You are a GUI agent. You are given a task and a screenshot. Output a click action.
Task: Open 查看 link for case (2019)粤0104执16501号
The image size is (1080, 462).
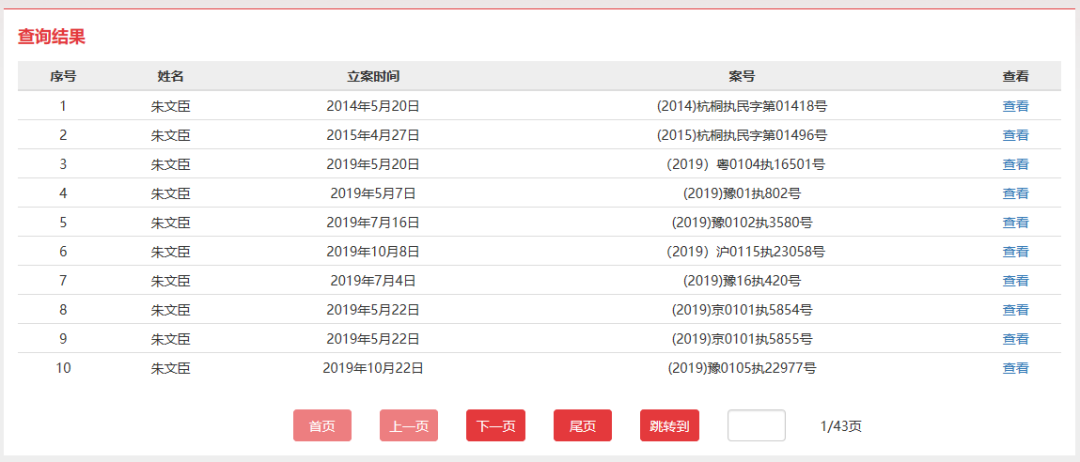(x=1015, y=165)
